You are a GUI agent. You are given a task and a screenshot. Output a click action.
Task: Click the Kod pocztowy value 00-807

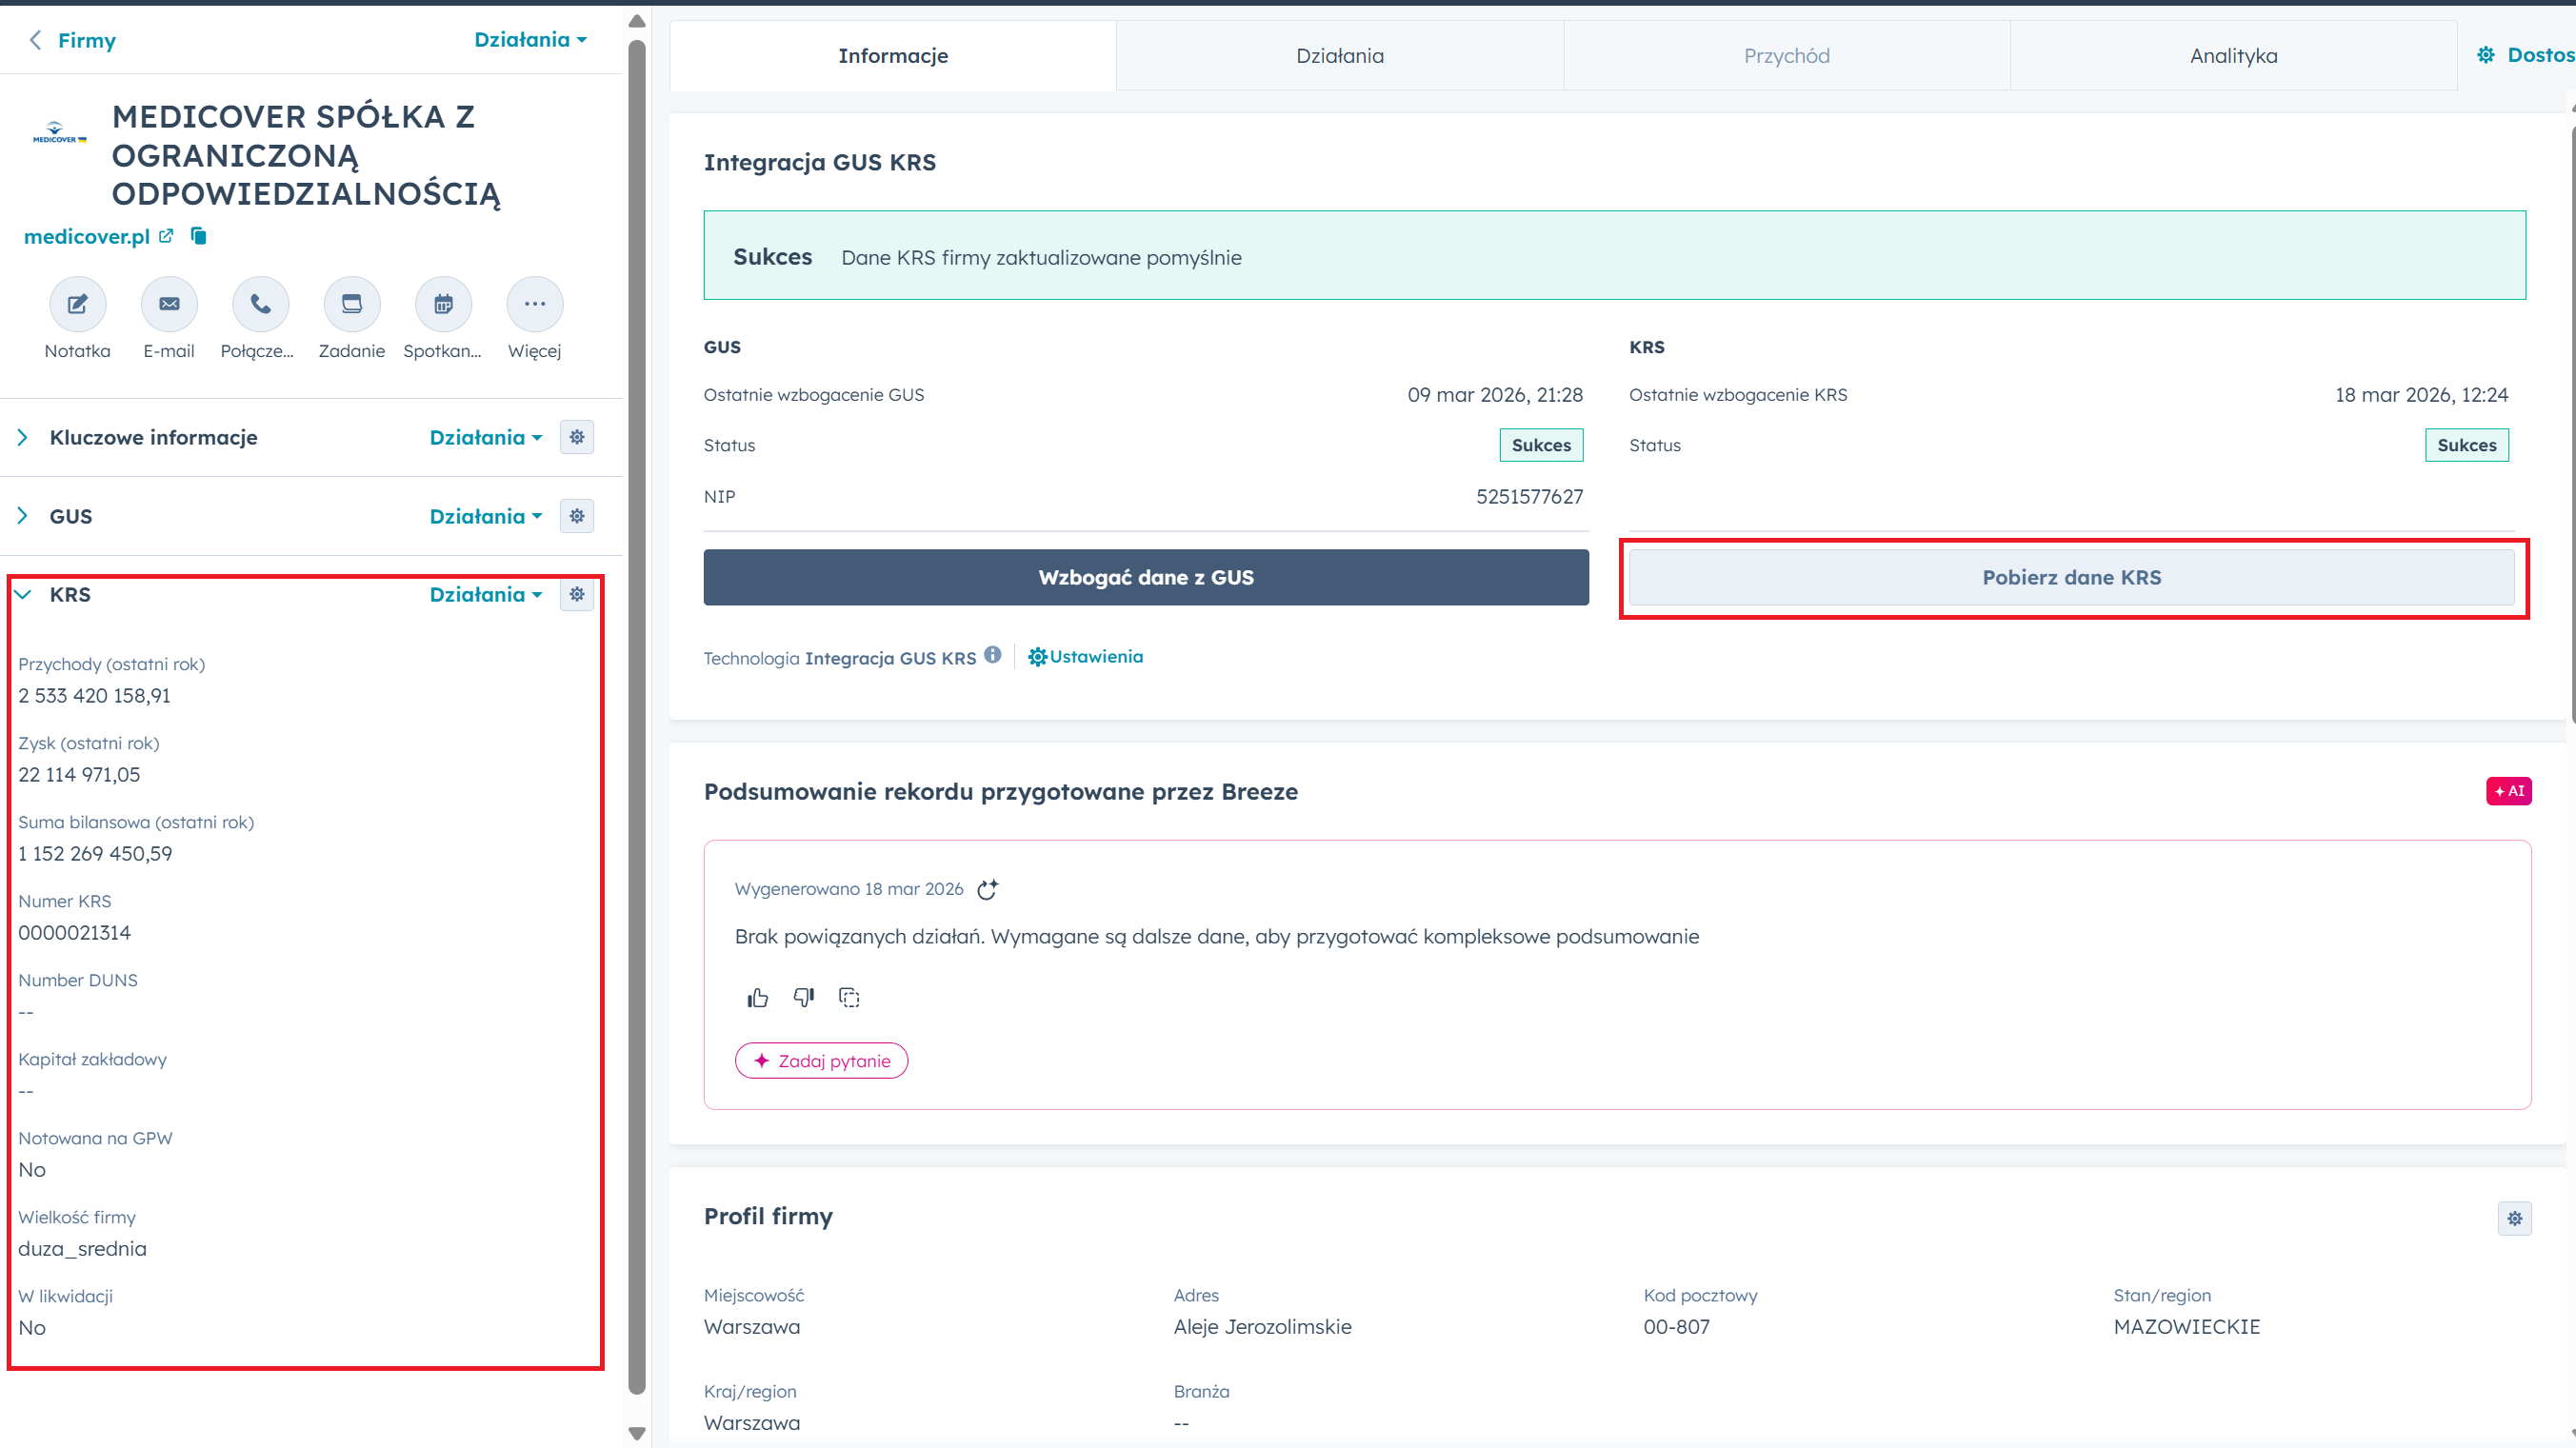tap(1676, 1327)
